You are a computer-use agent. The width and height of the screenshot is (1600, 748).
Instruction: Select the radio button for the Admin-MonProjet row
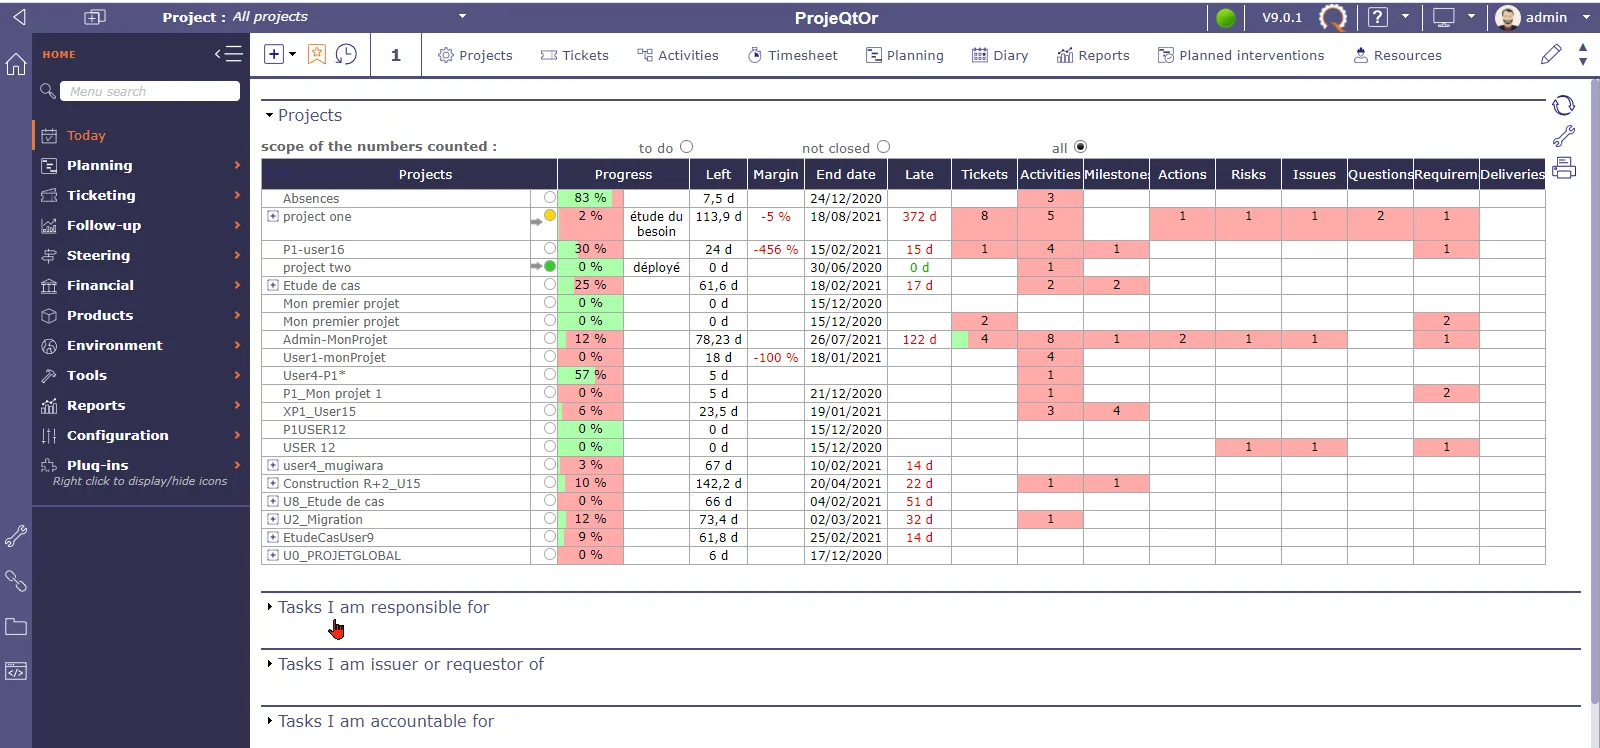pos(550,338)
